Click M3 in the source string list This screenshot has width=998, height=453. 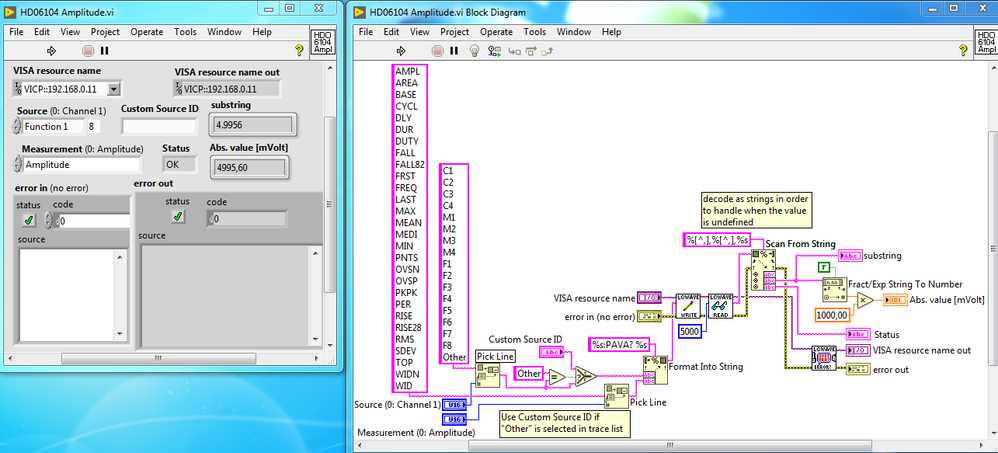click(x=448, y=240)
